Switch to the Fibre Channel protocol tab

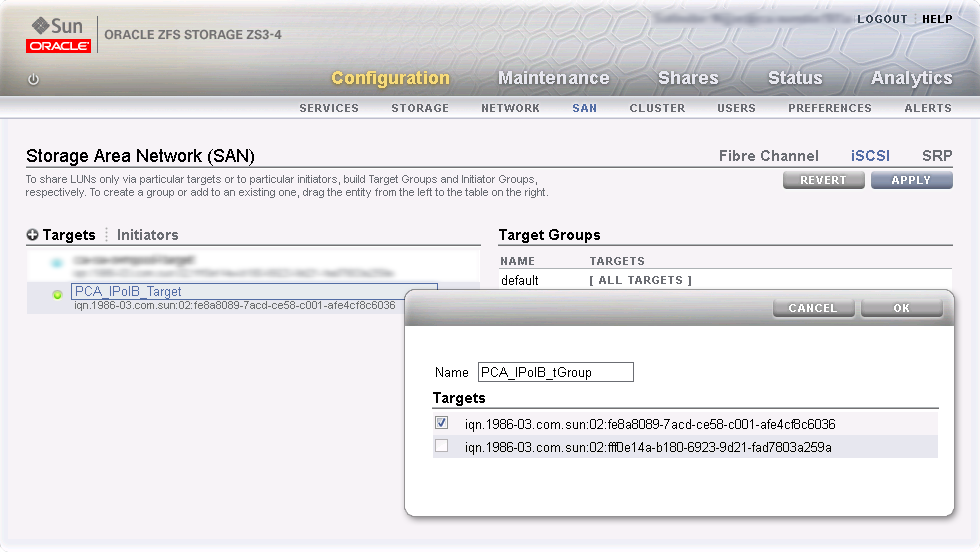tap(768, 156)
